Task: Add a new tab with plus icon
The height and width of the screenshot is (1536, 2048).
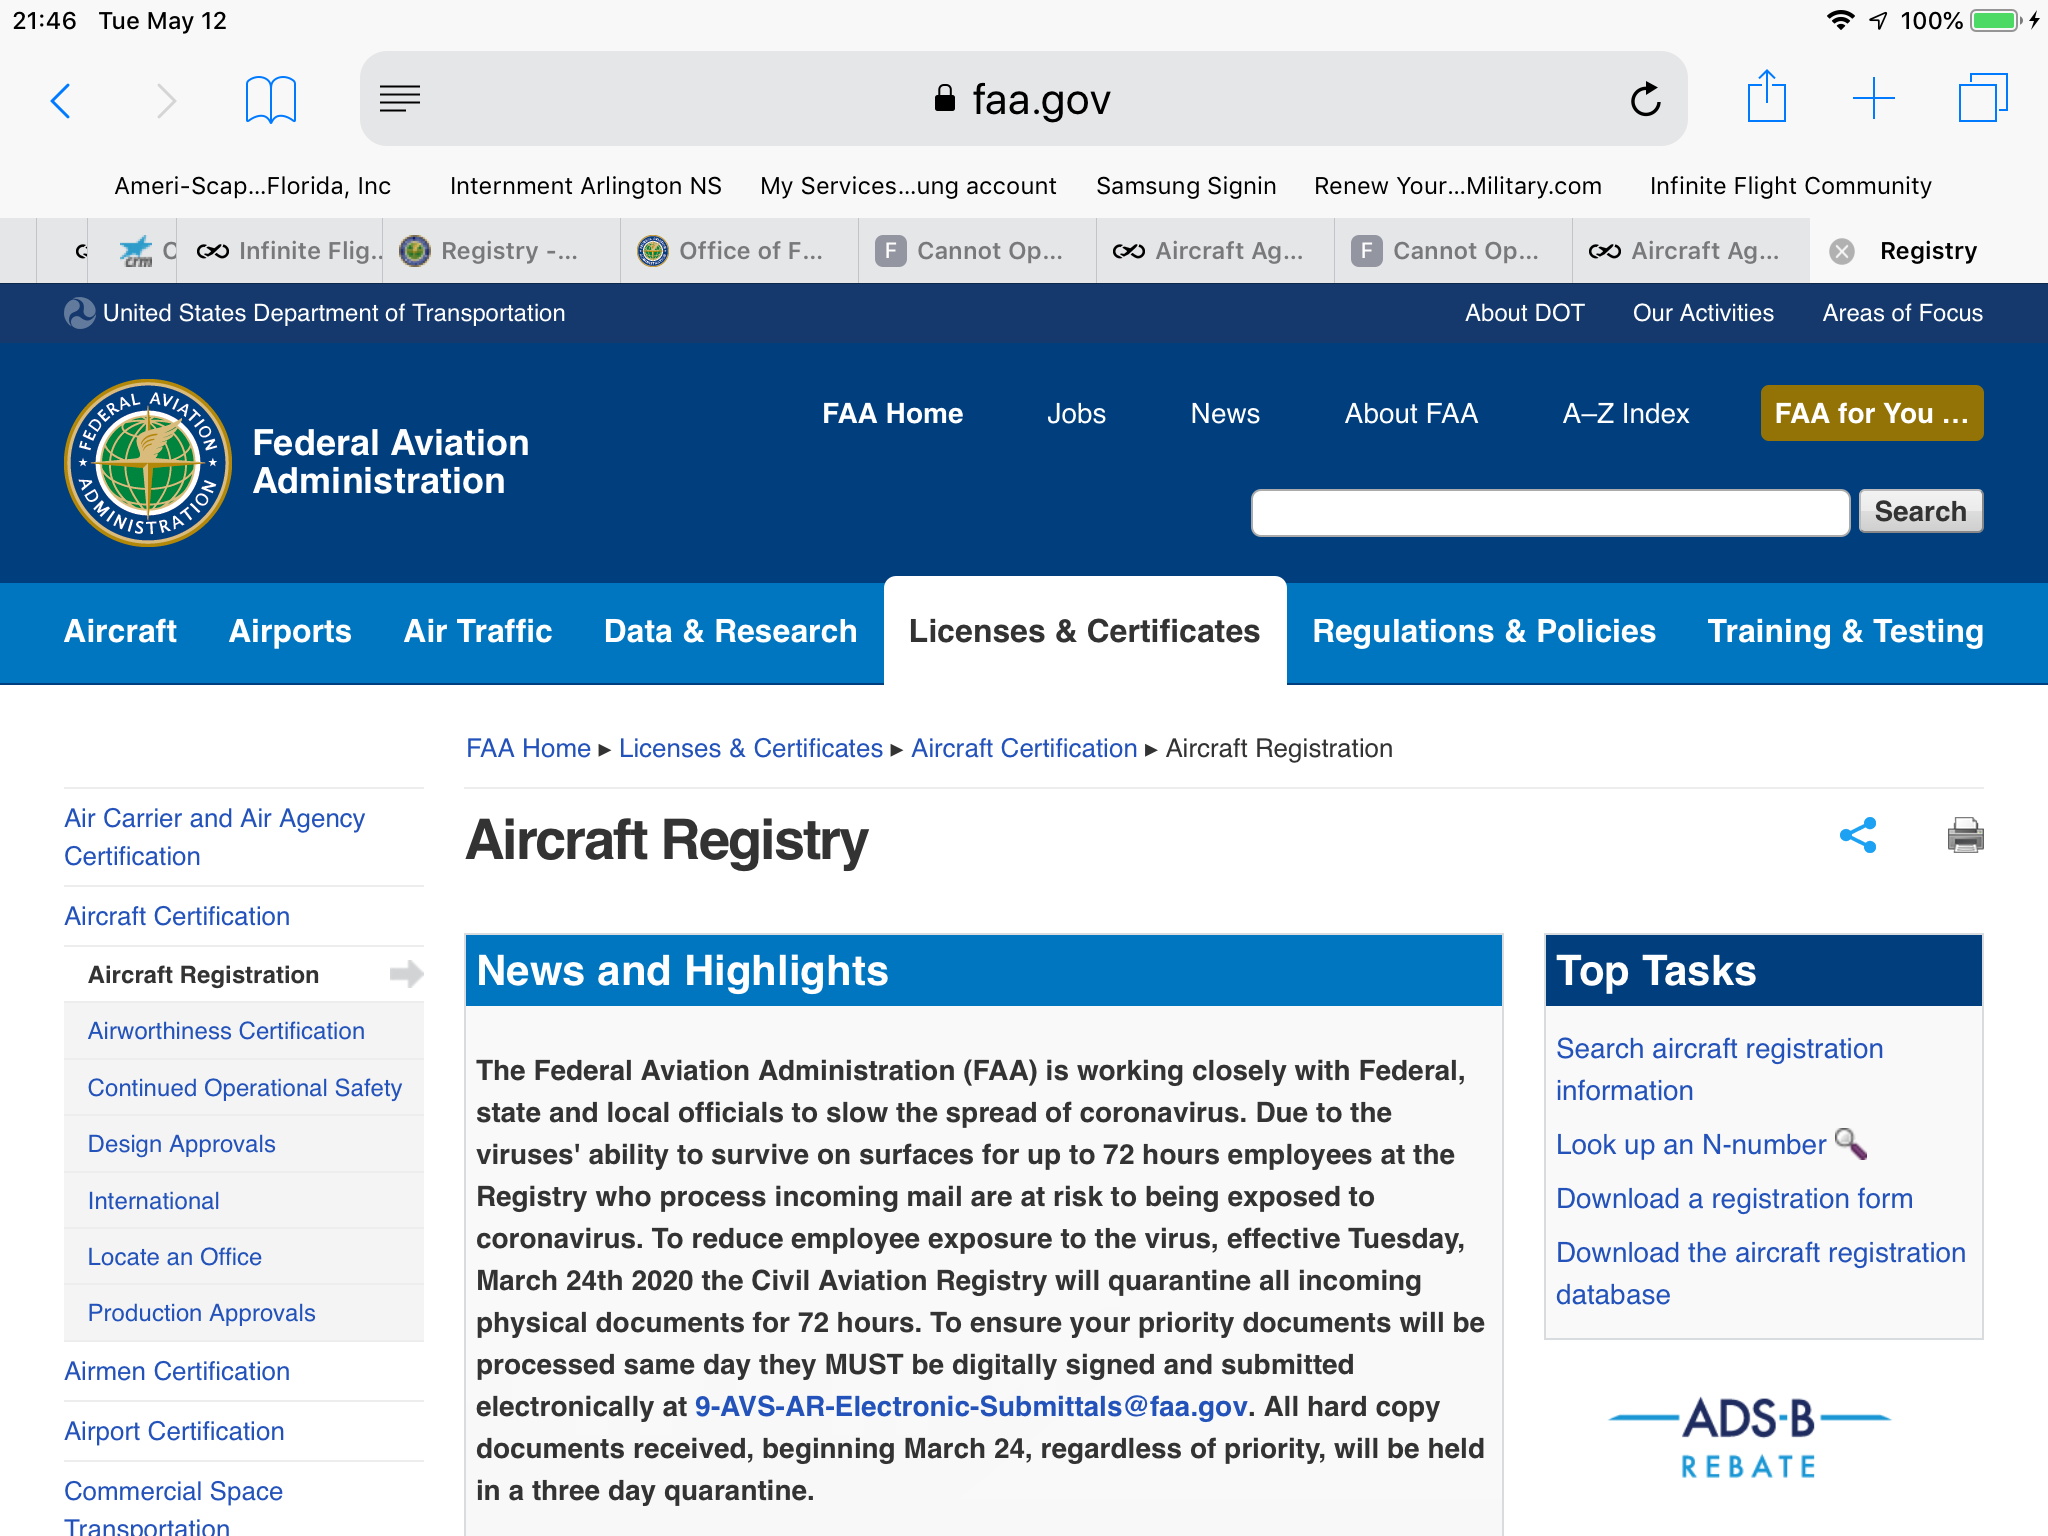Action: tap(1873, 99)
